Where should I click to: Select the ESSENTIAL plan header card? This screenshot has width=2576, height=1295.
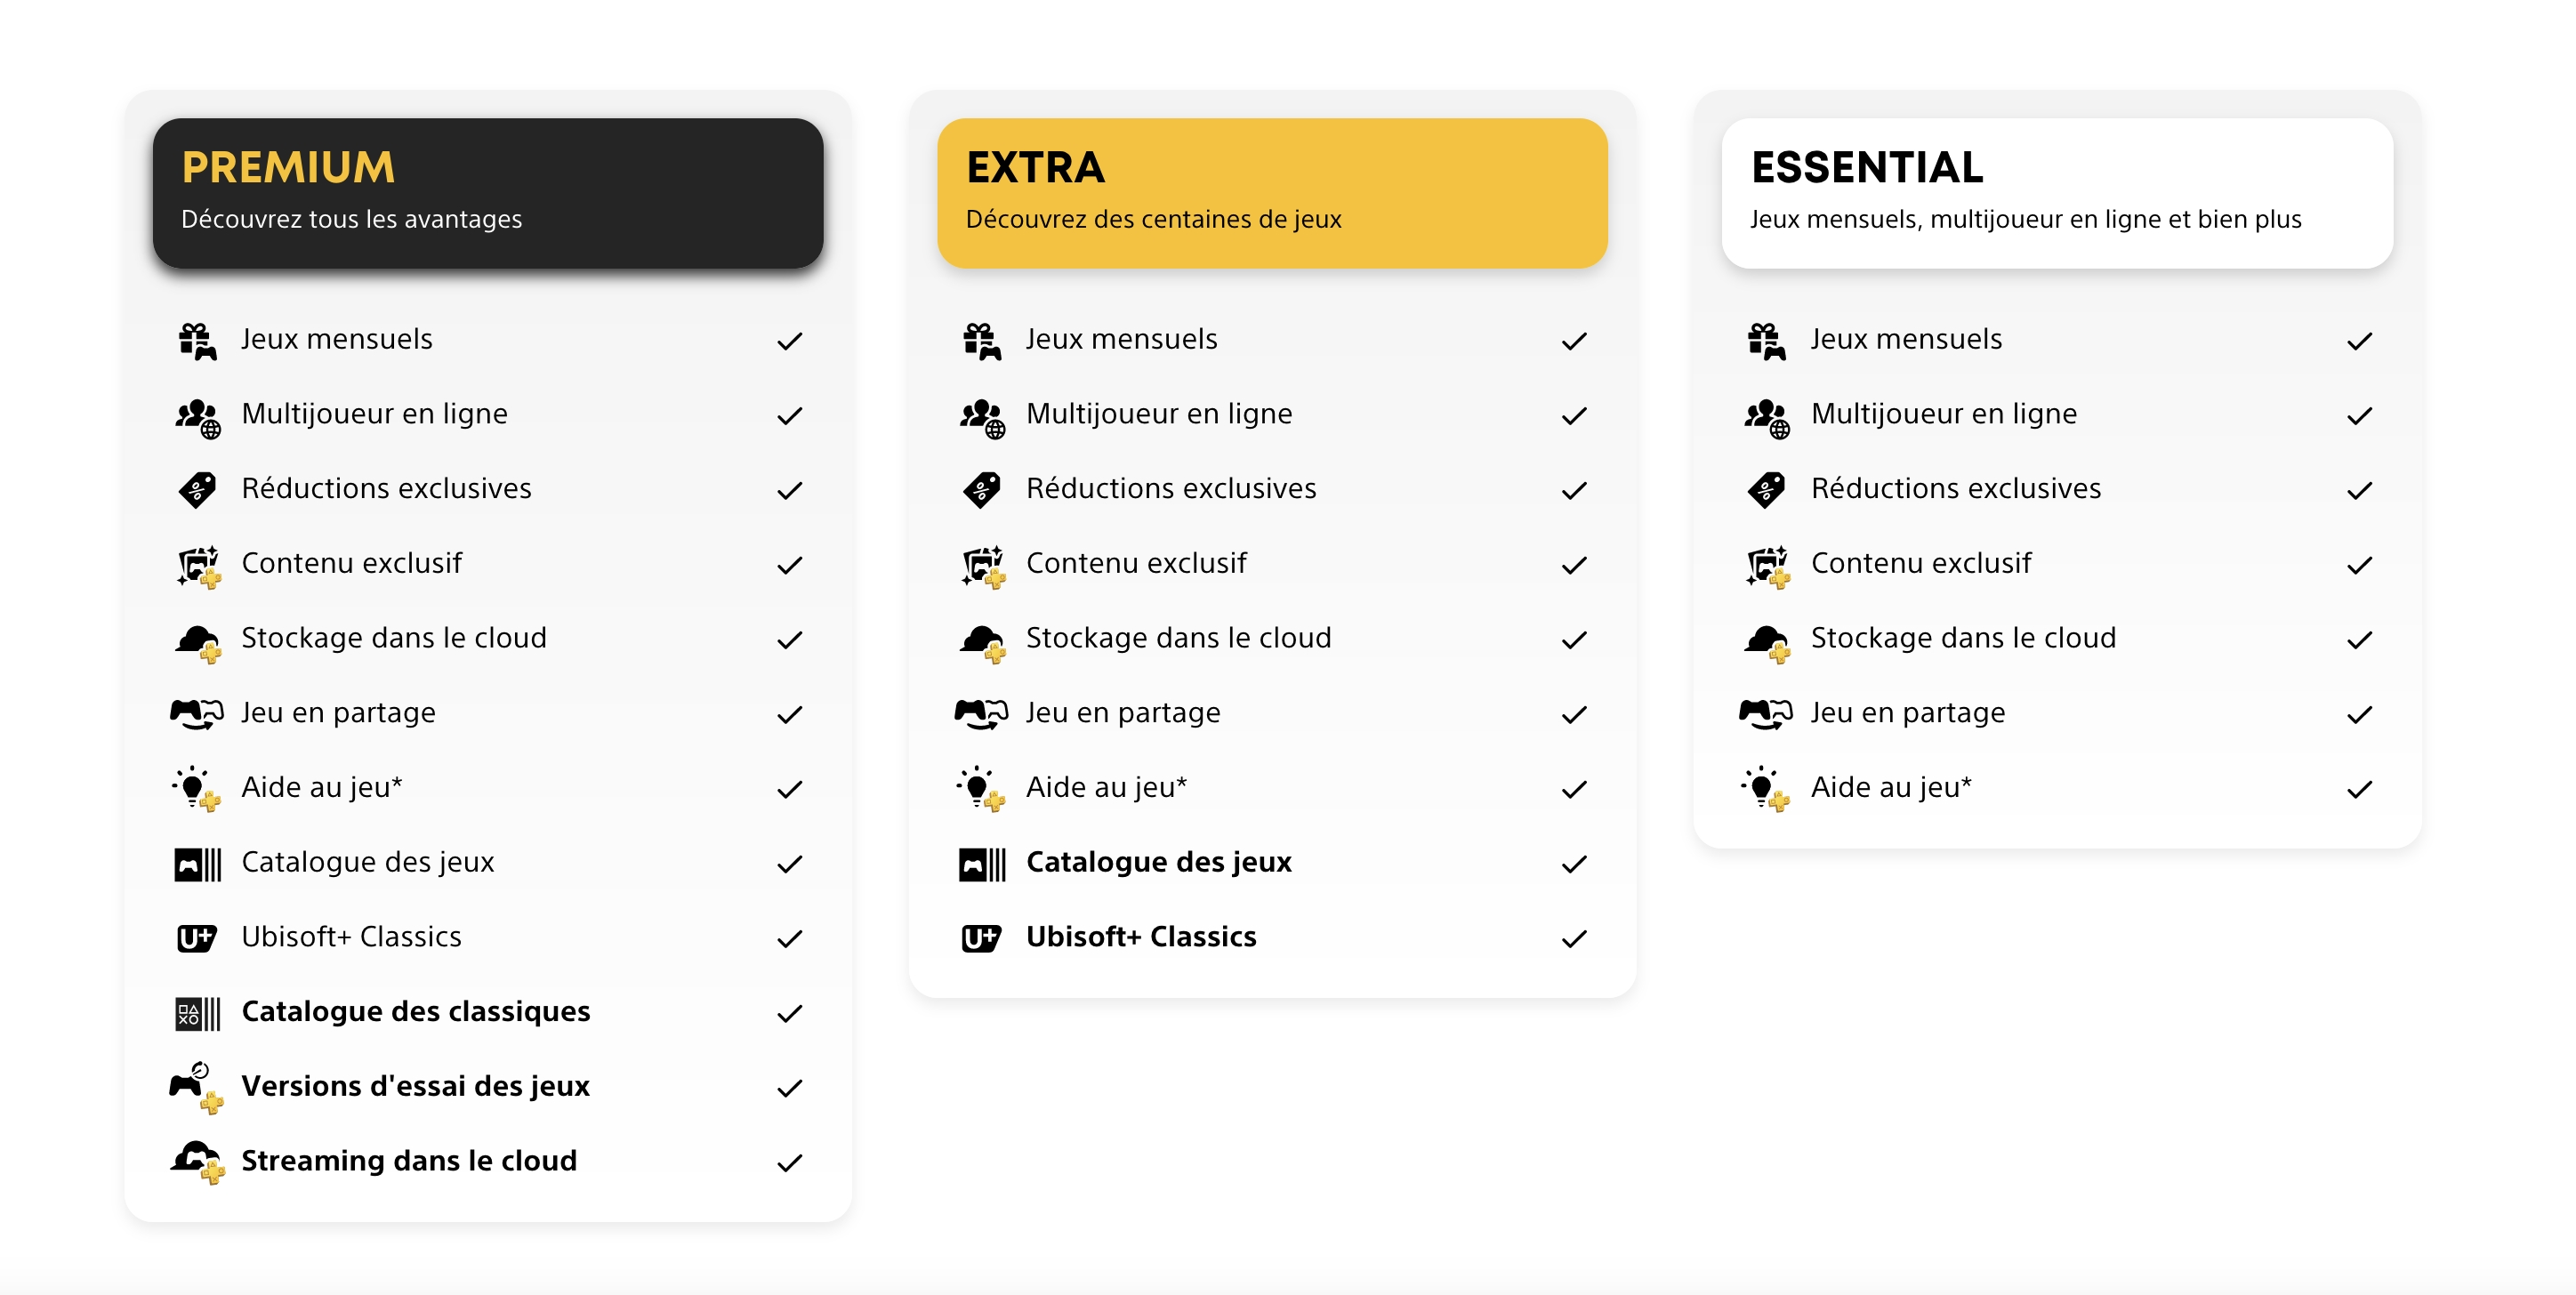point(2057,193)
